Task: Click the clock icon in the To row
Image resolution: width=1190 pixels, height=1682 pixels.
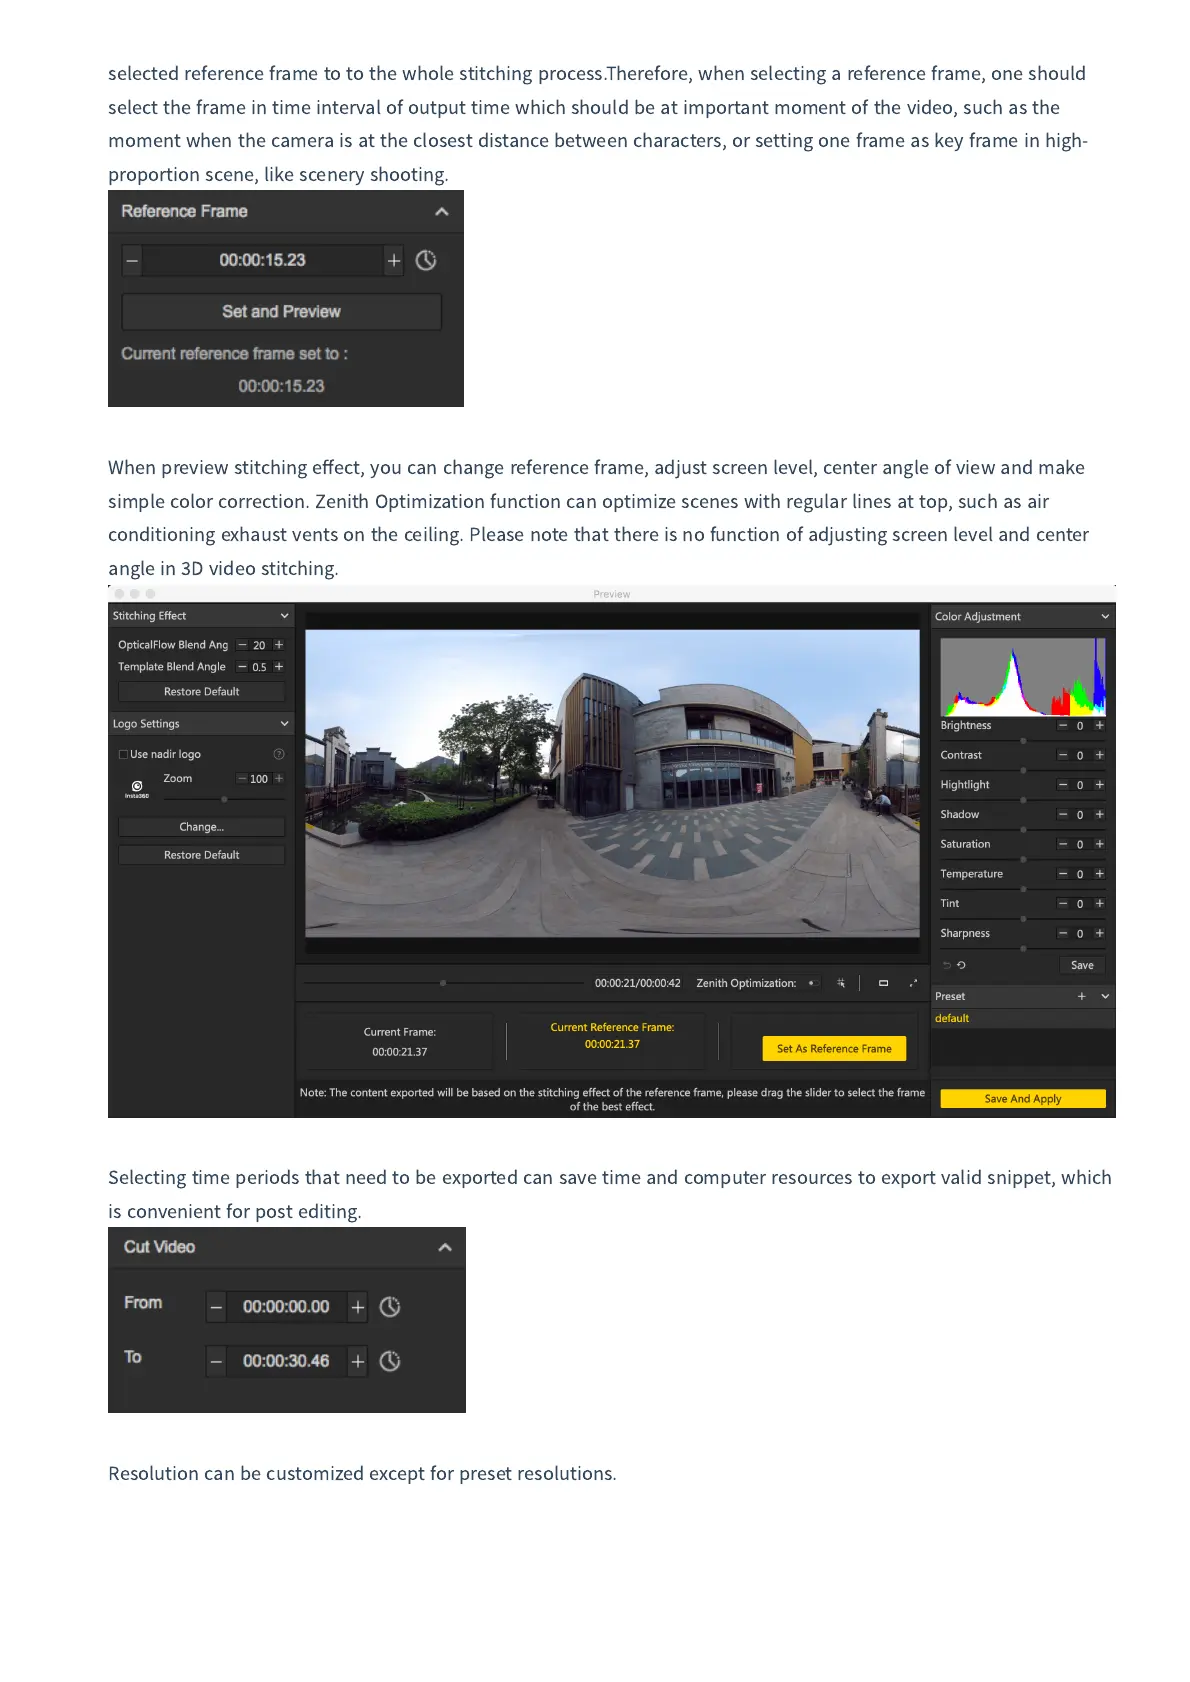Action: click(390, 1361)
